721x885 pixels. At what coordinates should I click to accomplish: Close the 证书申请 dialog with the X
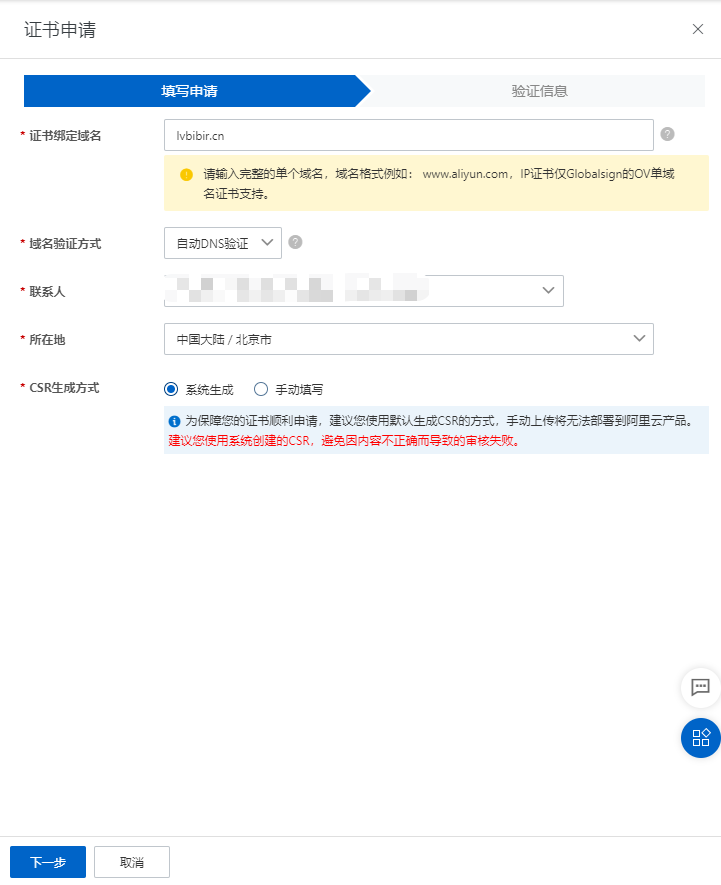click(698, 29)
